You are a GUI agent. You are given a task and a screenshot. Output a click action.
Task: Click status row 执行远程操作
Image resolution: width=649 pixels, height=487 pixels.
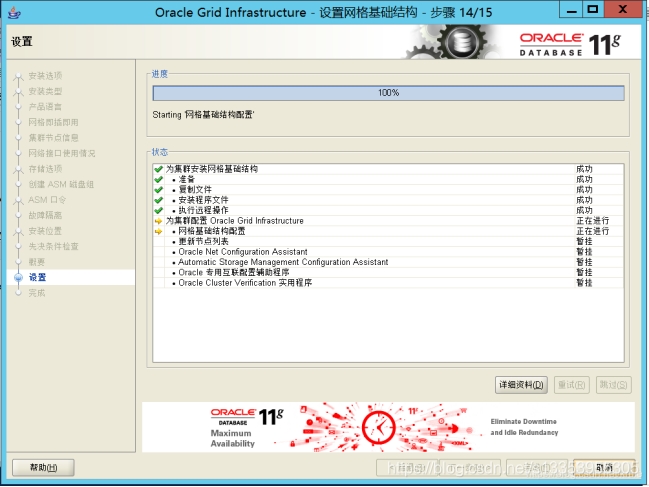(388, 210)
